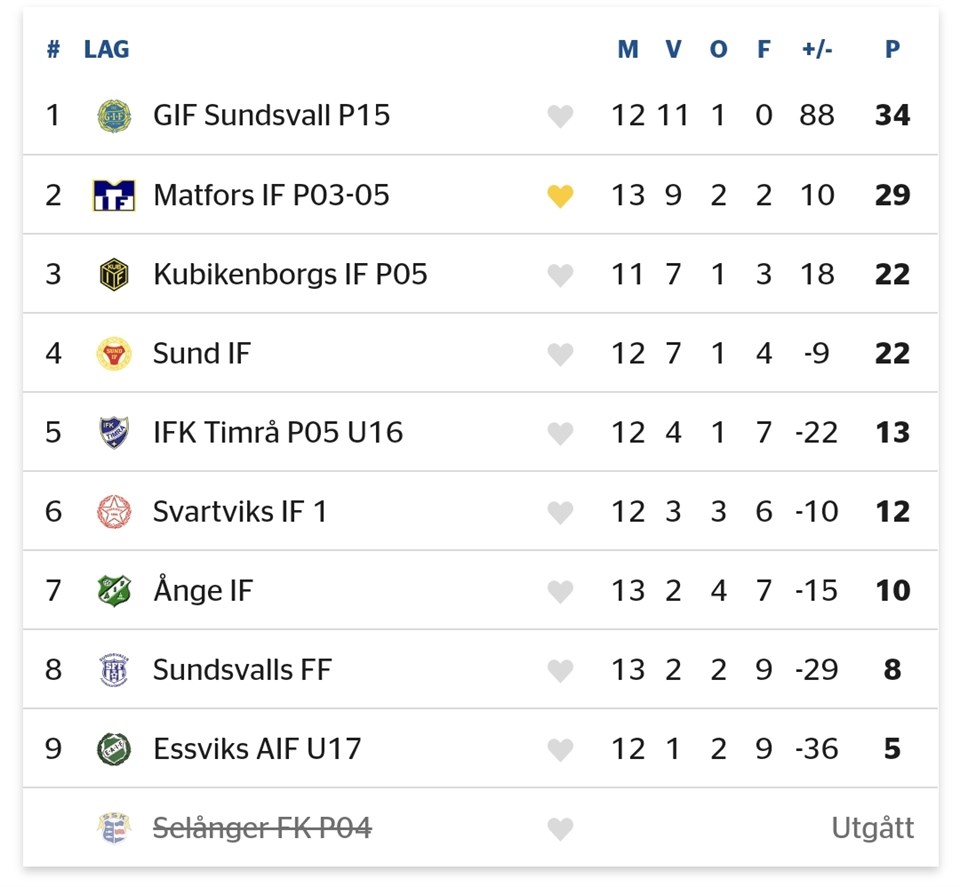The height and width of the screenshot is (887, 960).
Task: Toggle the heart next to Sundsvalls FF
Action: [x=560, y=670]
